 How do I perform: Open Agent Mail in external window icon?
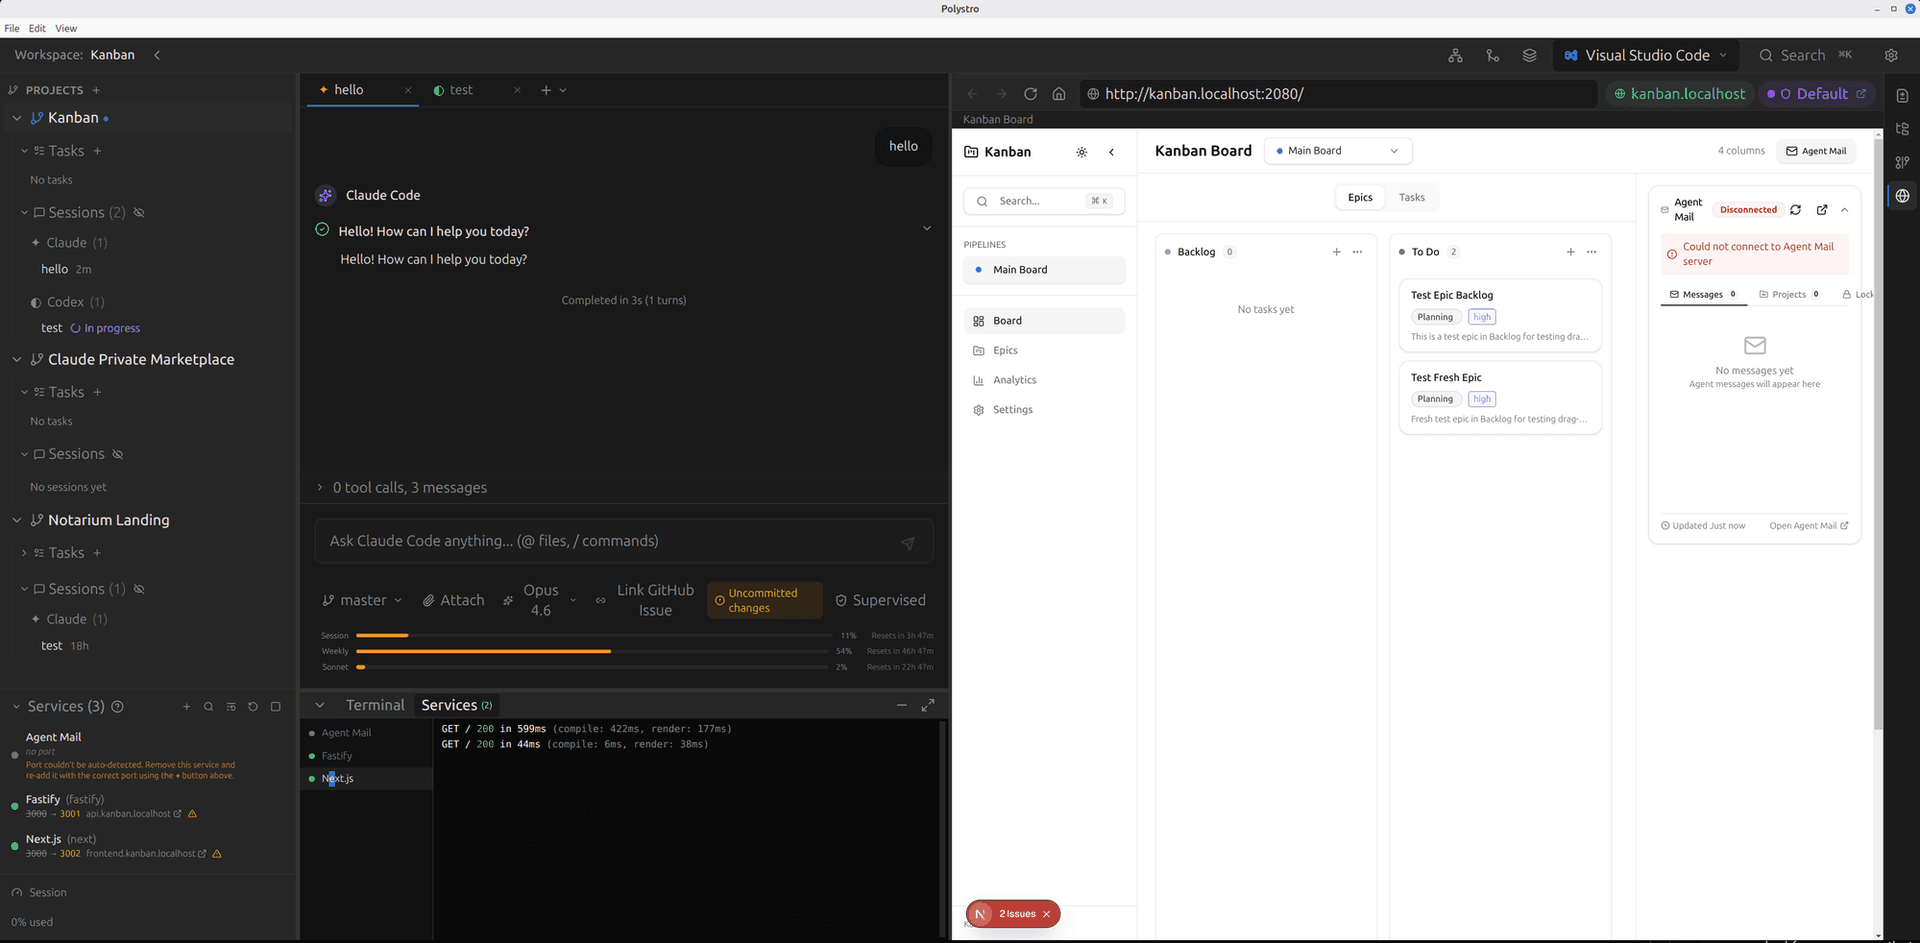[1822, 210]
